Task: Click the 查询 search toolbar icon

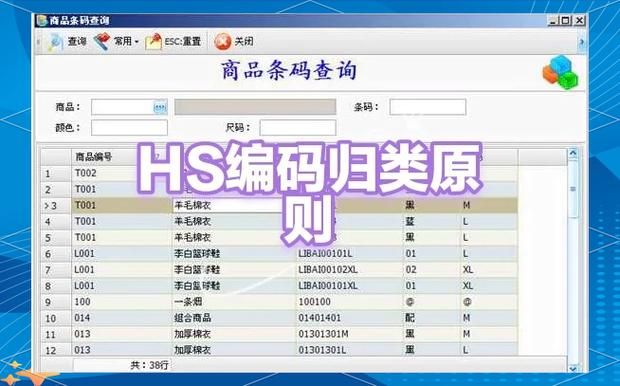Action: click(56, 42)
